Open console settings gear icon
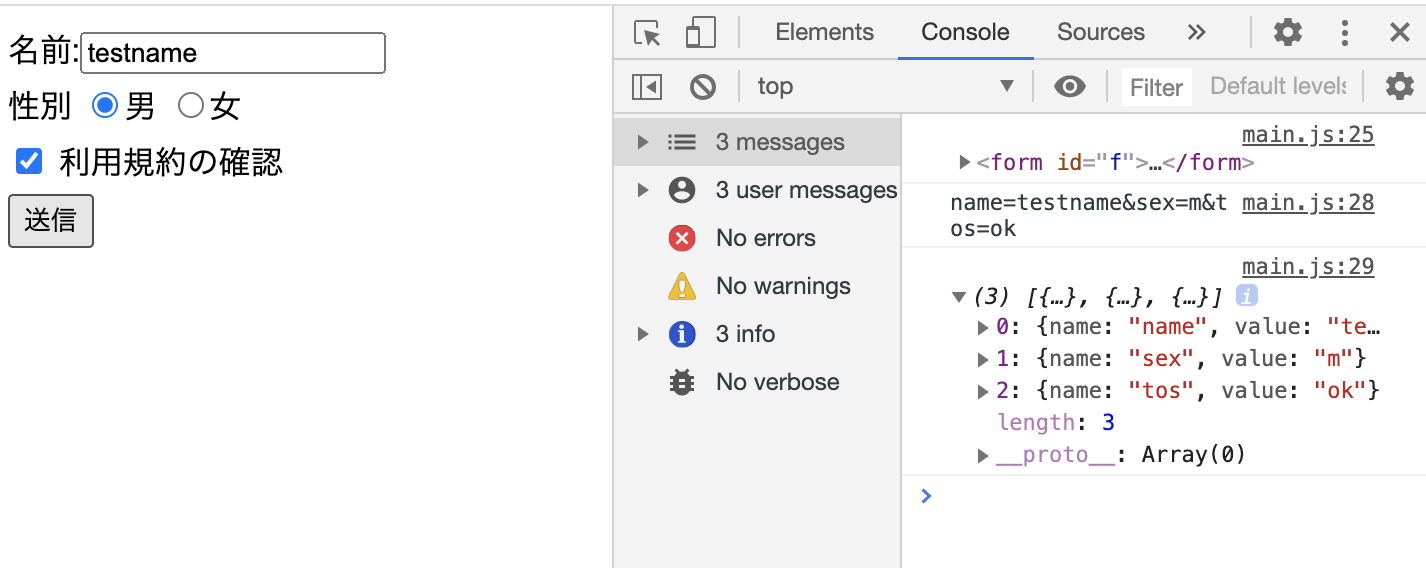This screenshot has width=1426, height=568. point(1400,87)
